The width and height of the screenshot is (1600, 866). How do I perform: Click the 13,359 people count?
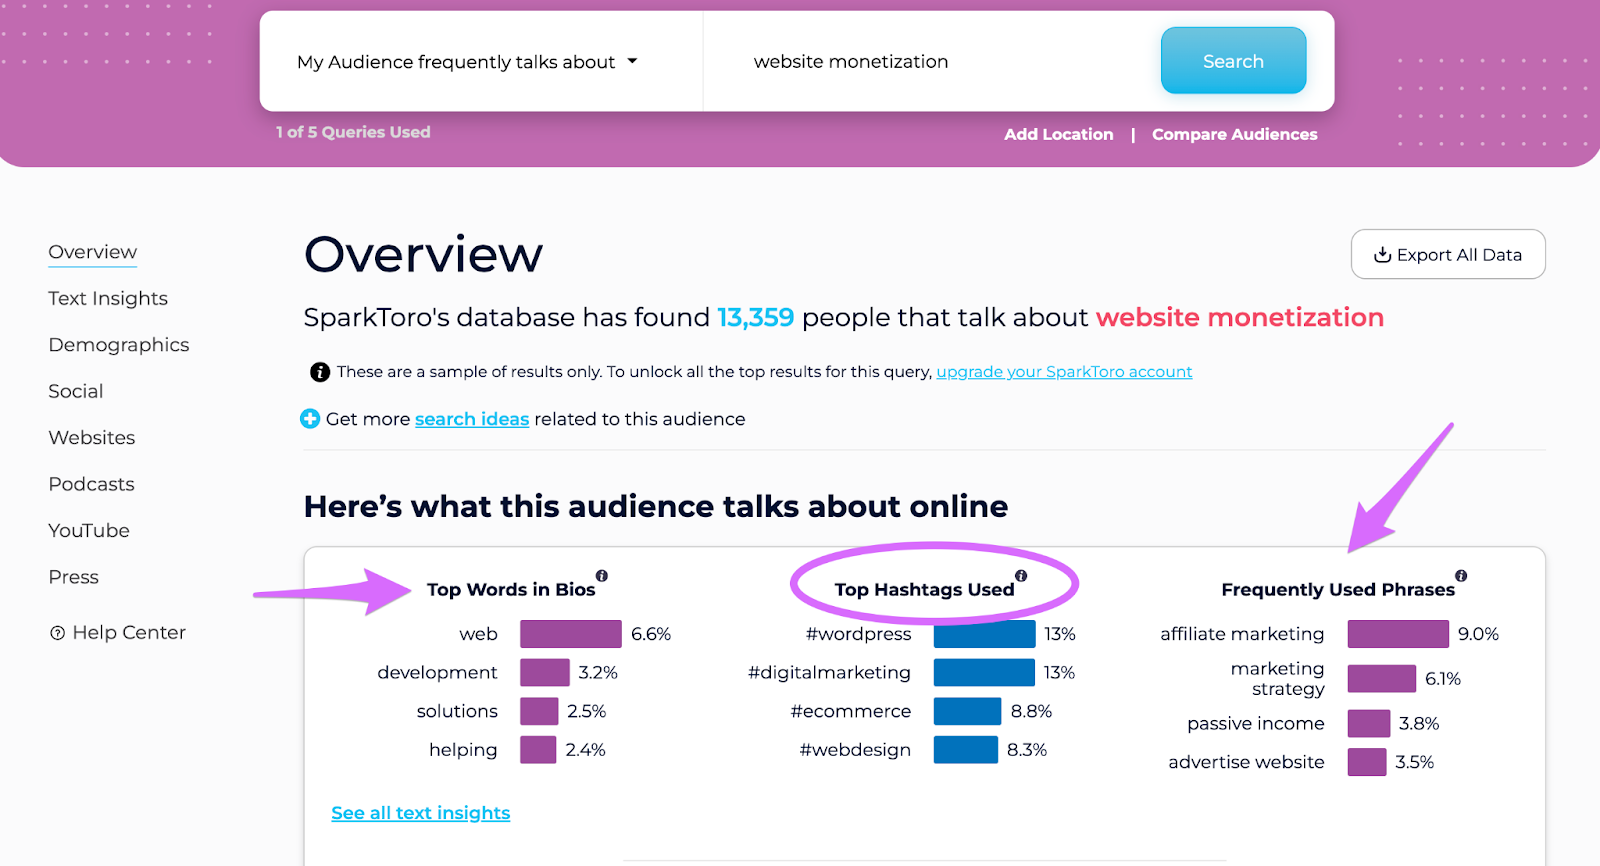[x=756, y=317]
